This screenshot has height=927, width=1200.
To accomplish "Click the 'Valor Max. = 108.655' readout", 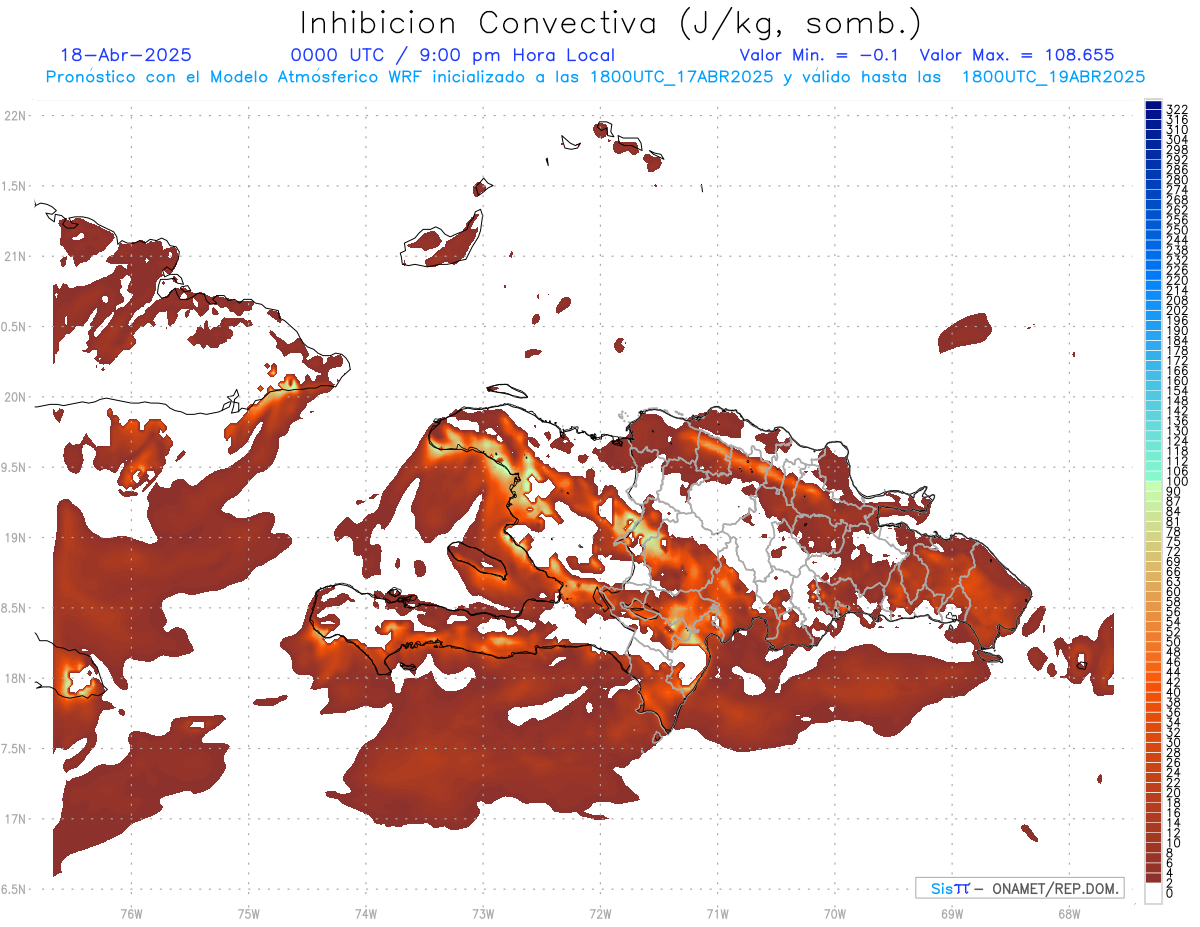I will pos(1017,56).
